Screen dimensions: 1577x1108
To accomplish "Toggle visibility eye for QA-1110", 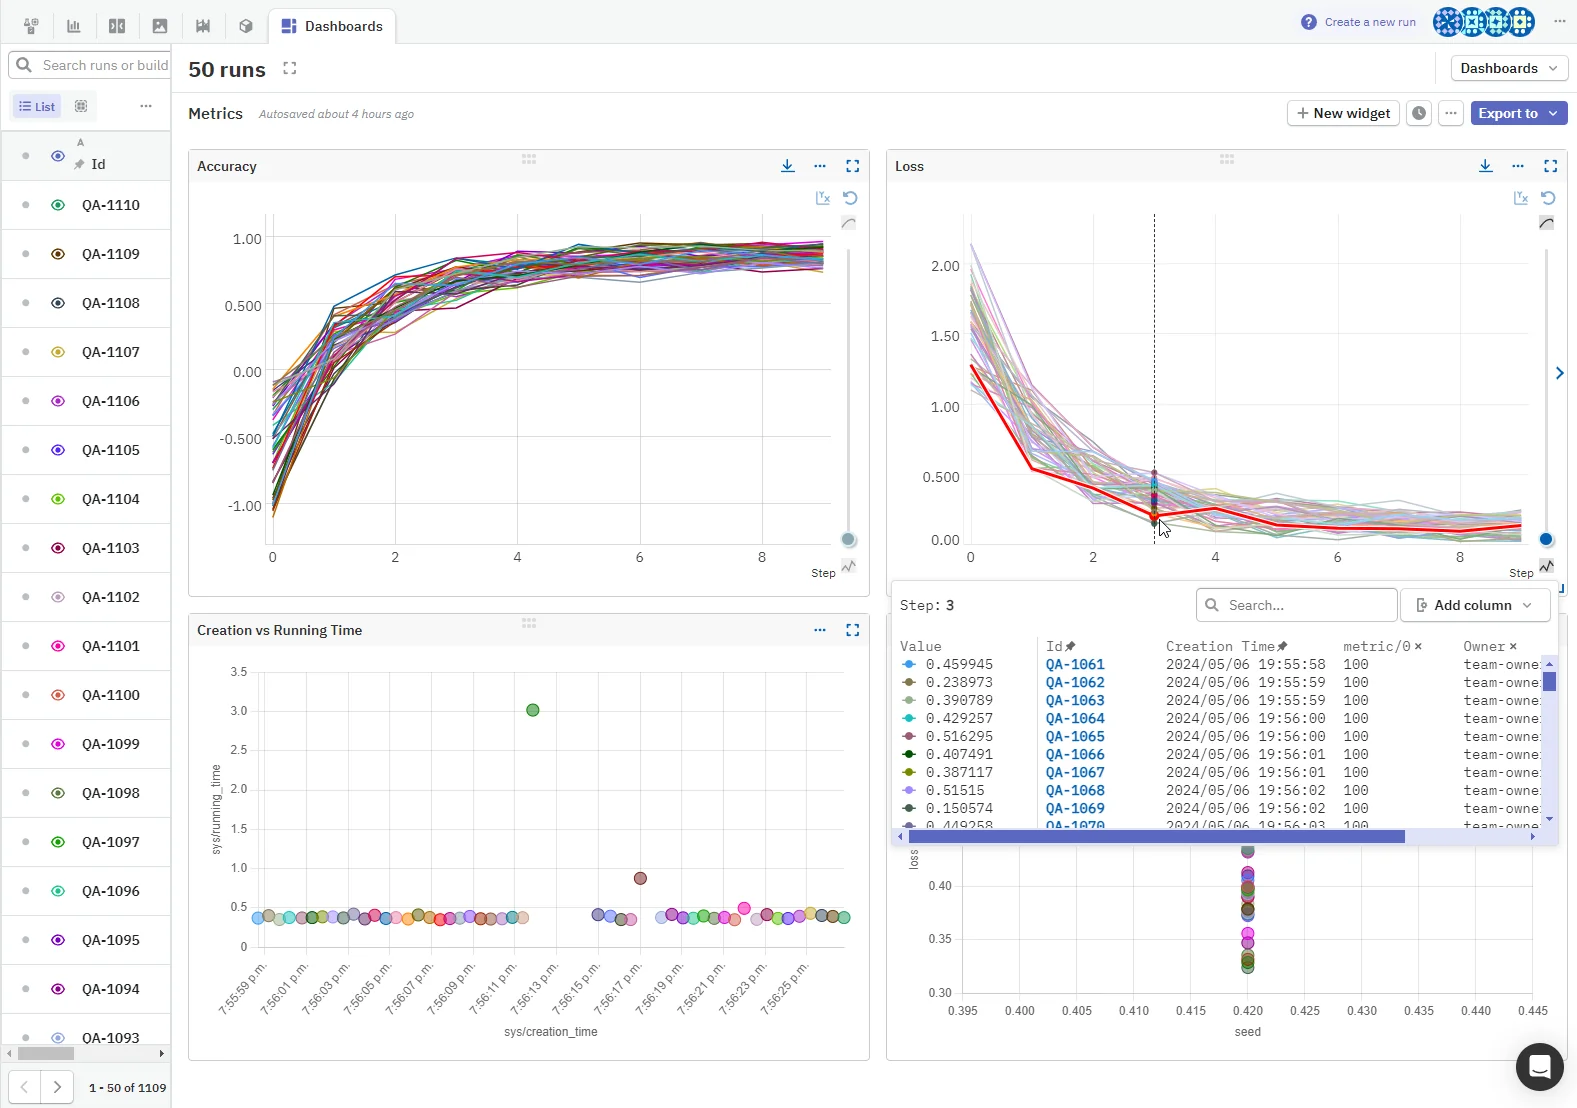I will 58,205.
